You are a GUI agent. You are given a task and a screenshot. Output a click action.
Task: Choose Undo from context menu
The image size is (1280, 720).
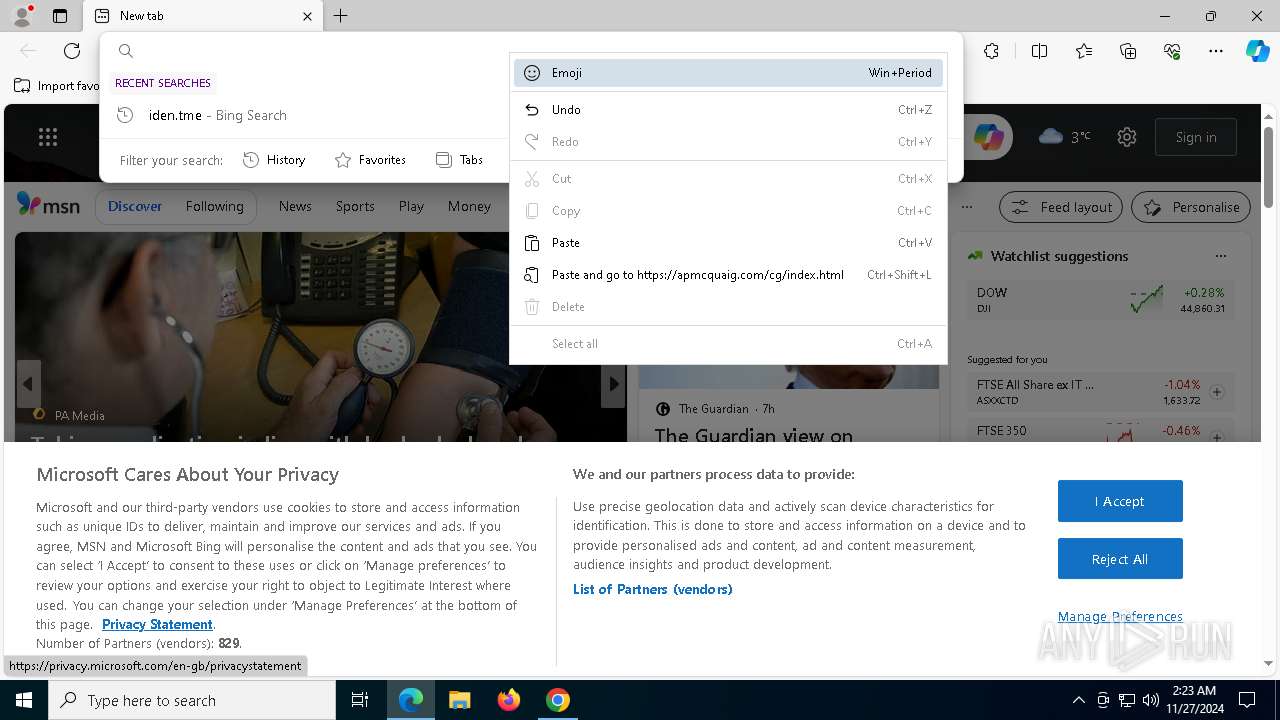click(x=728, y=110)
